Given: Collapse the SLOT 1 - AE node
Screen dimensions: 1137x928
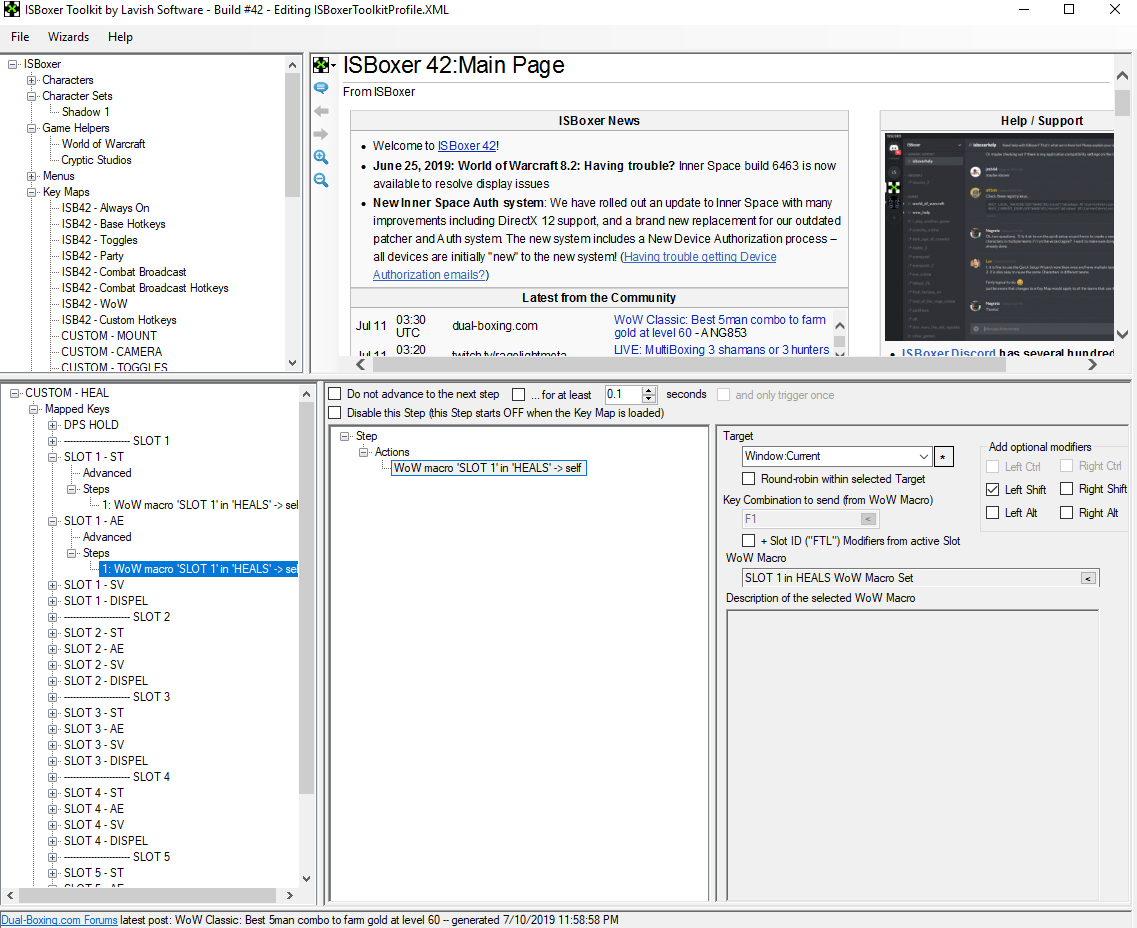Looking at the screenshot, I should tap(52, 521).
